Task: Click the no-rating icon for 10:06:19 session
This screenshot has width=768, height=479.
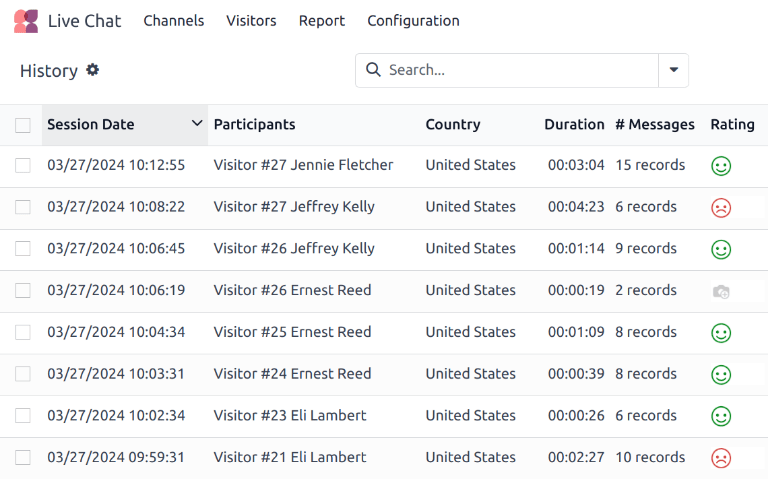Action: [720, 291]
